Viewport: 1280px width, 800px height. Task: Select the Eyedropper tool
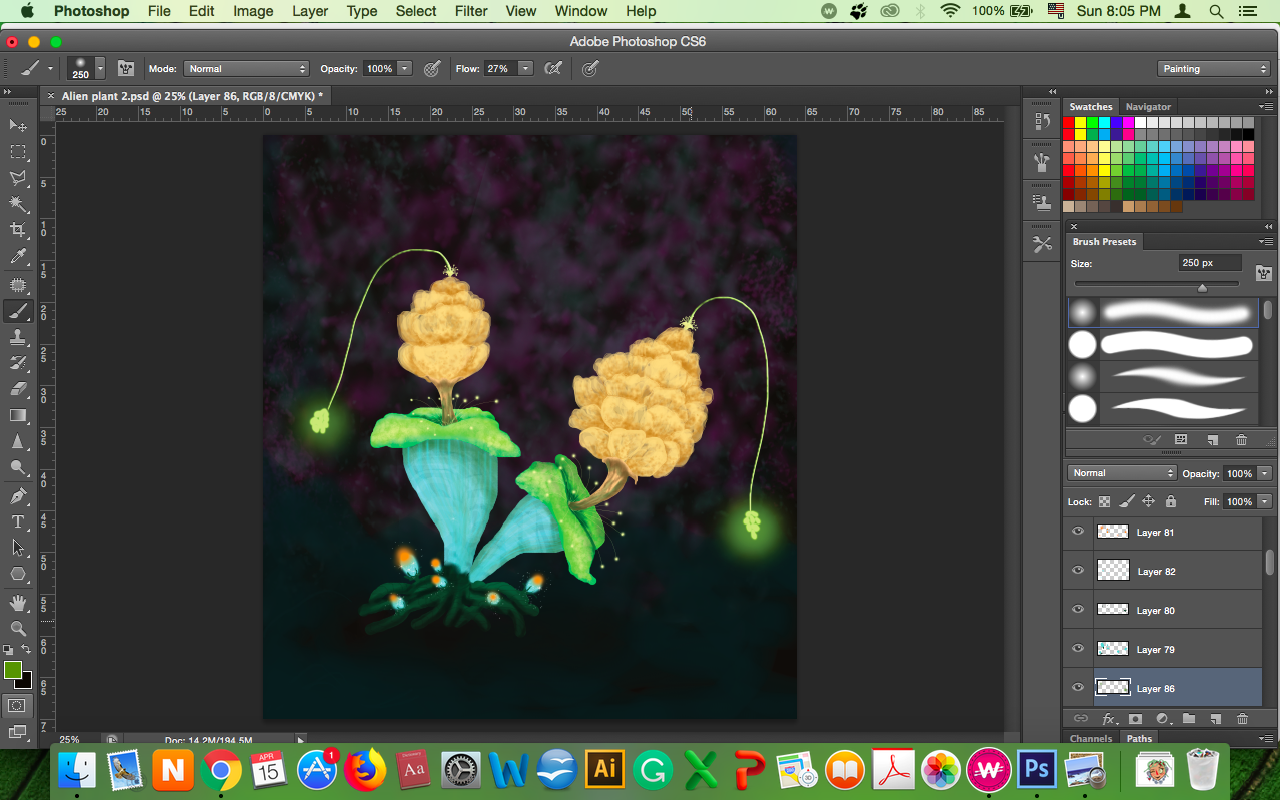tap(18, 258)
